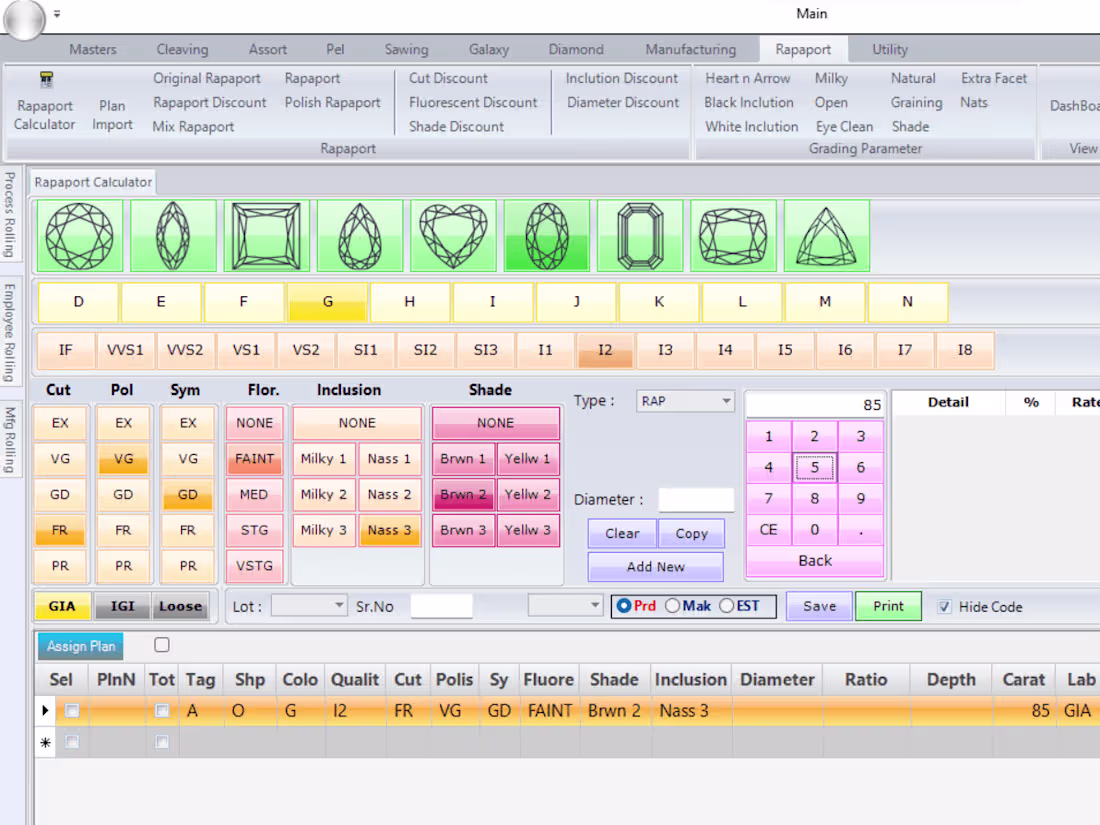Screen dimensions: 1100x825
Task: Switch to the Manufacturing ribbon tab
Action: [x=690, y=48]
